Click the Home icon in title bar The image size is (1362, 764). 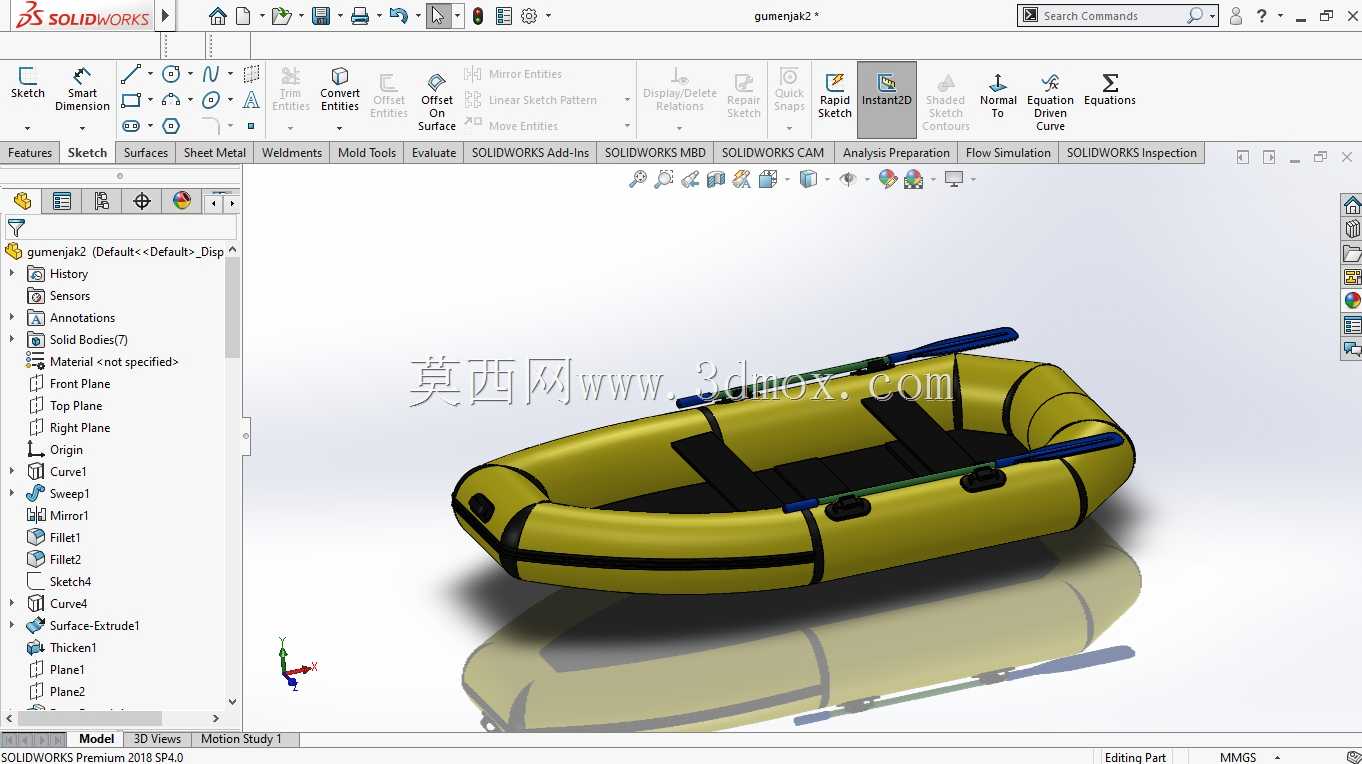[218, 16]
